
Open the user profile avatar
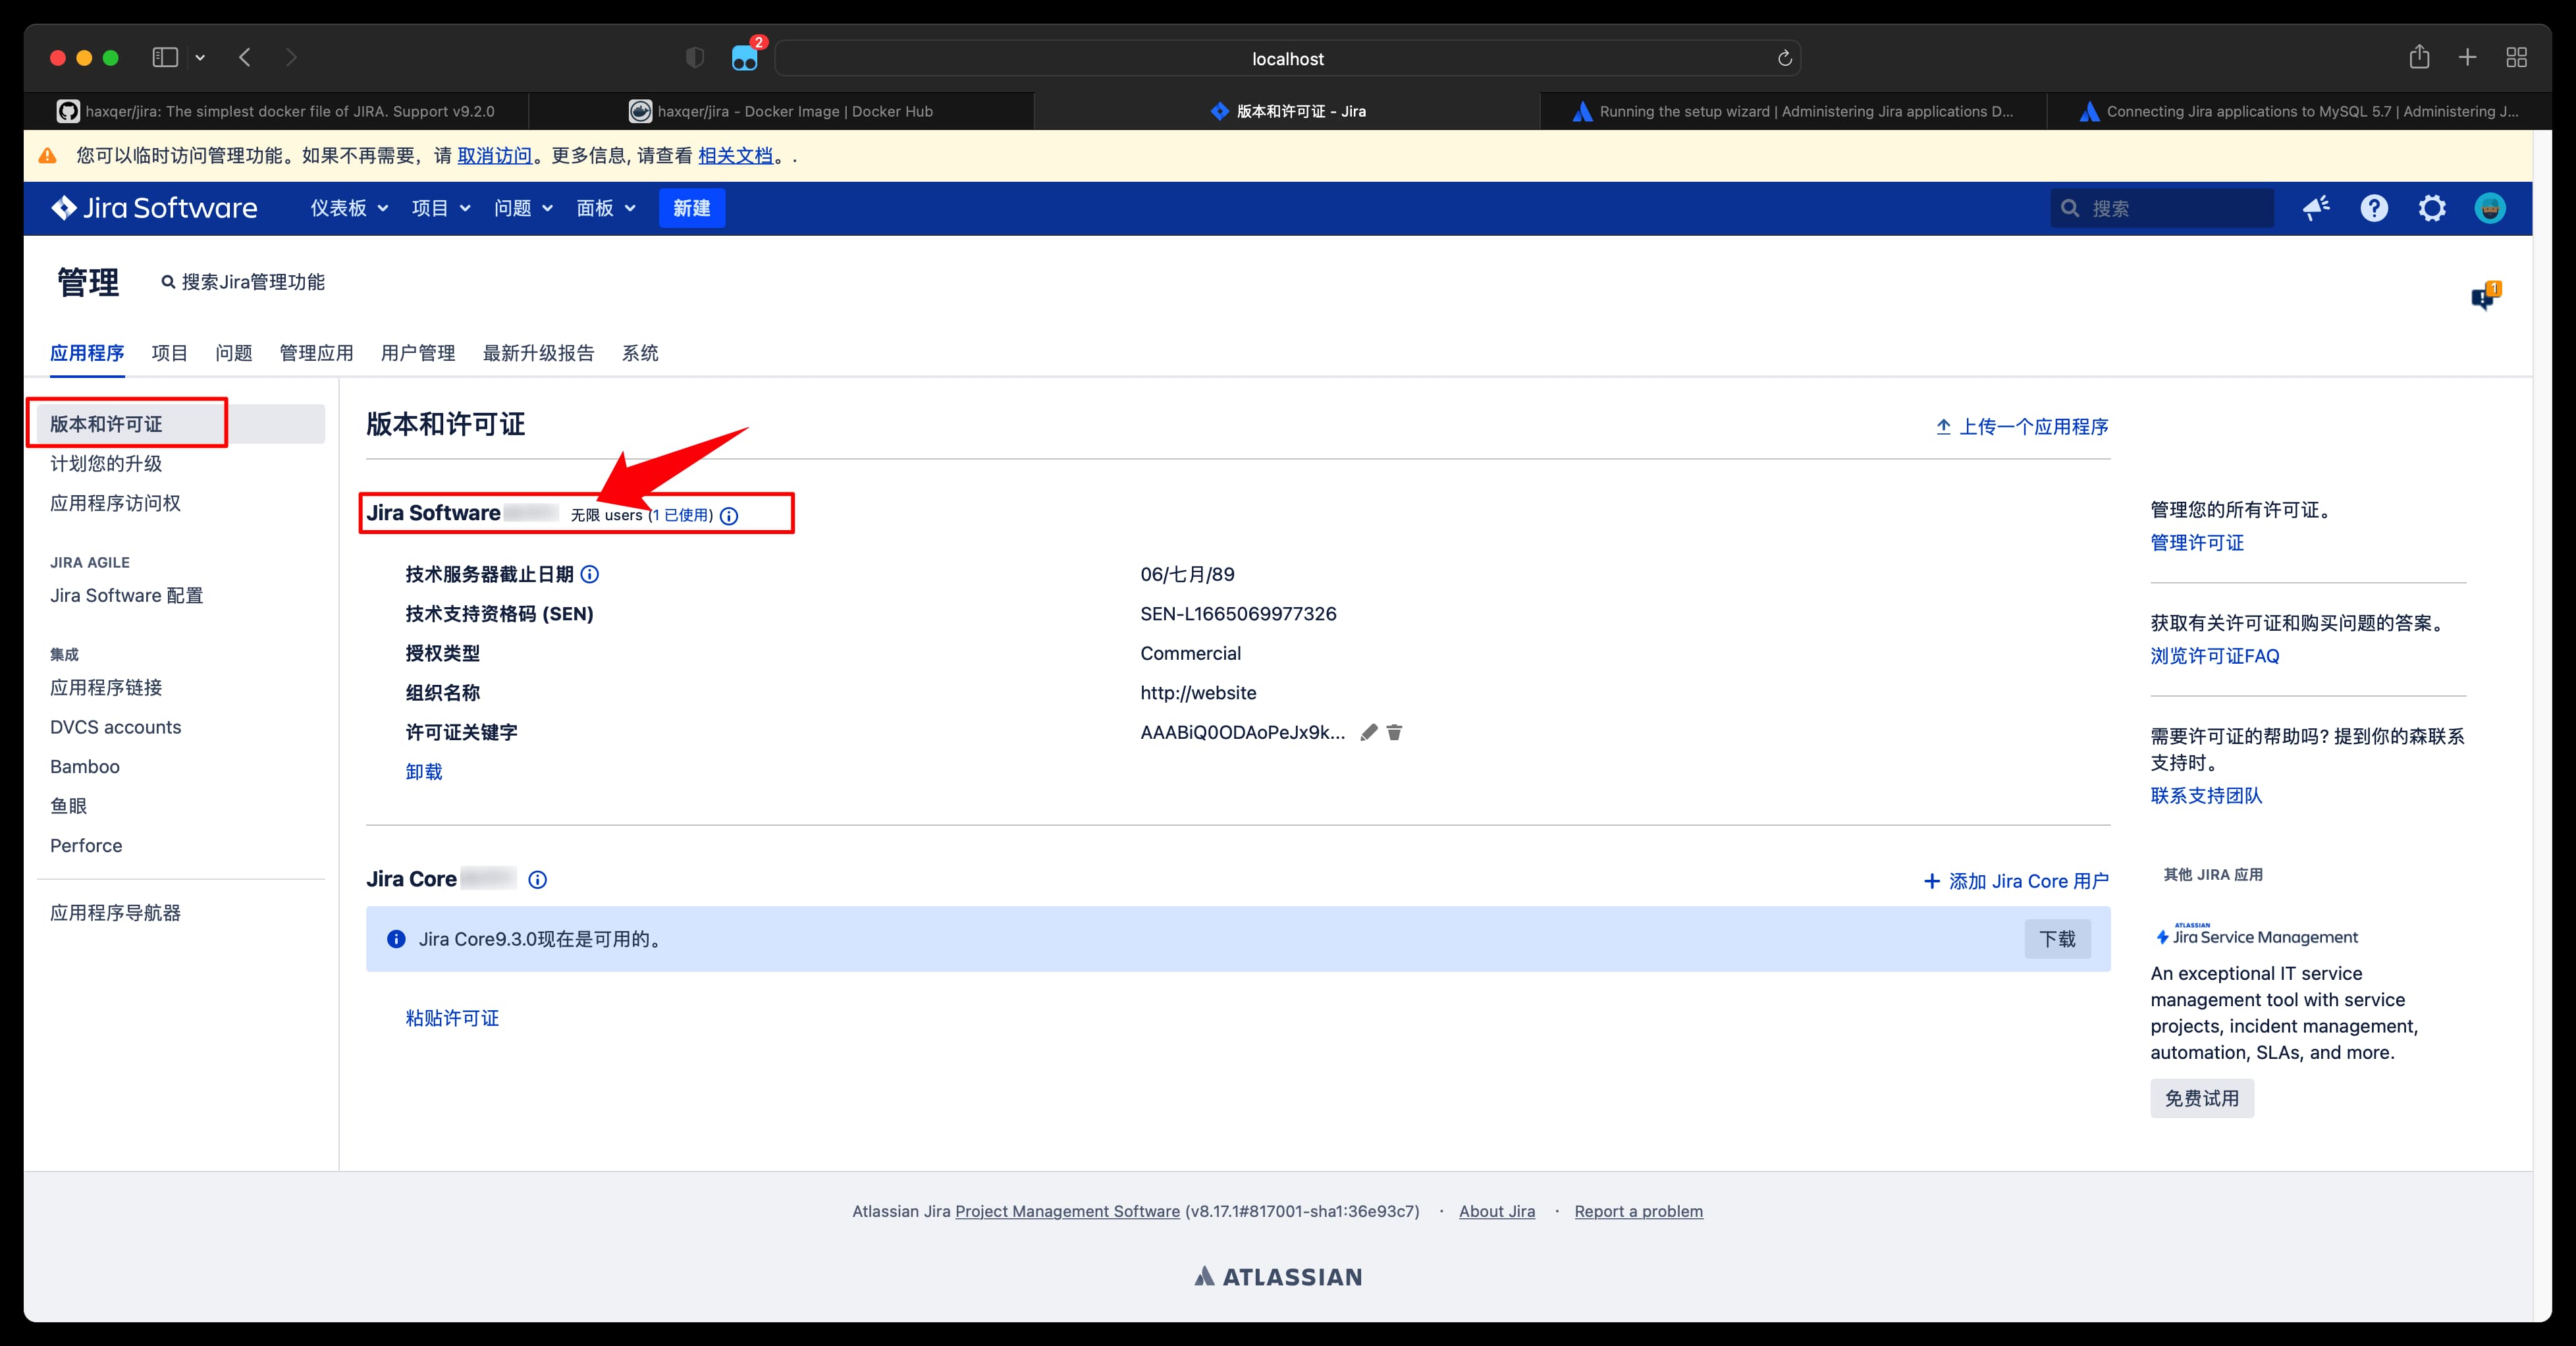click(2490, 208)
